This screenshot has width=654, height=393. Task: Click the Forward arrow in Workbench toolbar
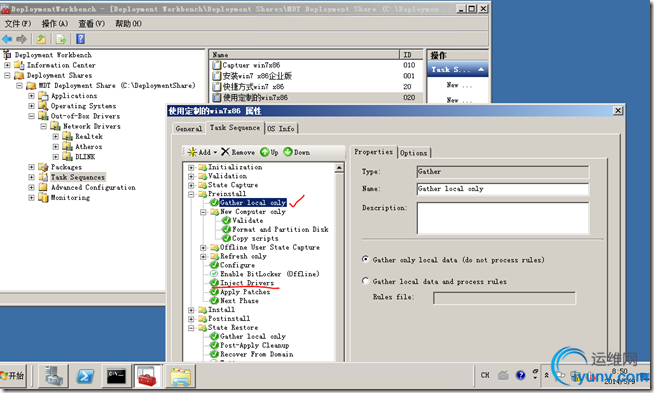[21, 39]
